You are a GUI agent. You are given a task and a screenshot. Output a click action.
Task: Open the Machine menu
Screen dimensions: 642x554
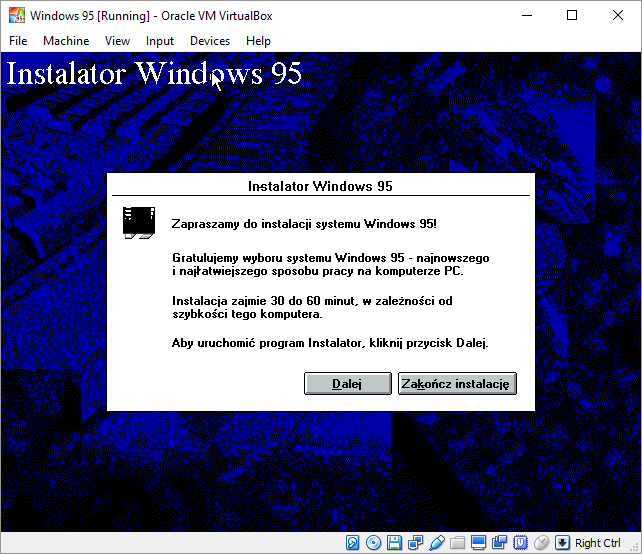point(66,41)
